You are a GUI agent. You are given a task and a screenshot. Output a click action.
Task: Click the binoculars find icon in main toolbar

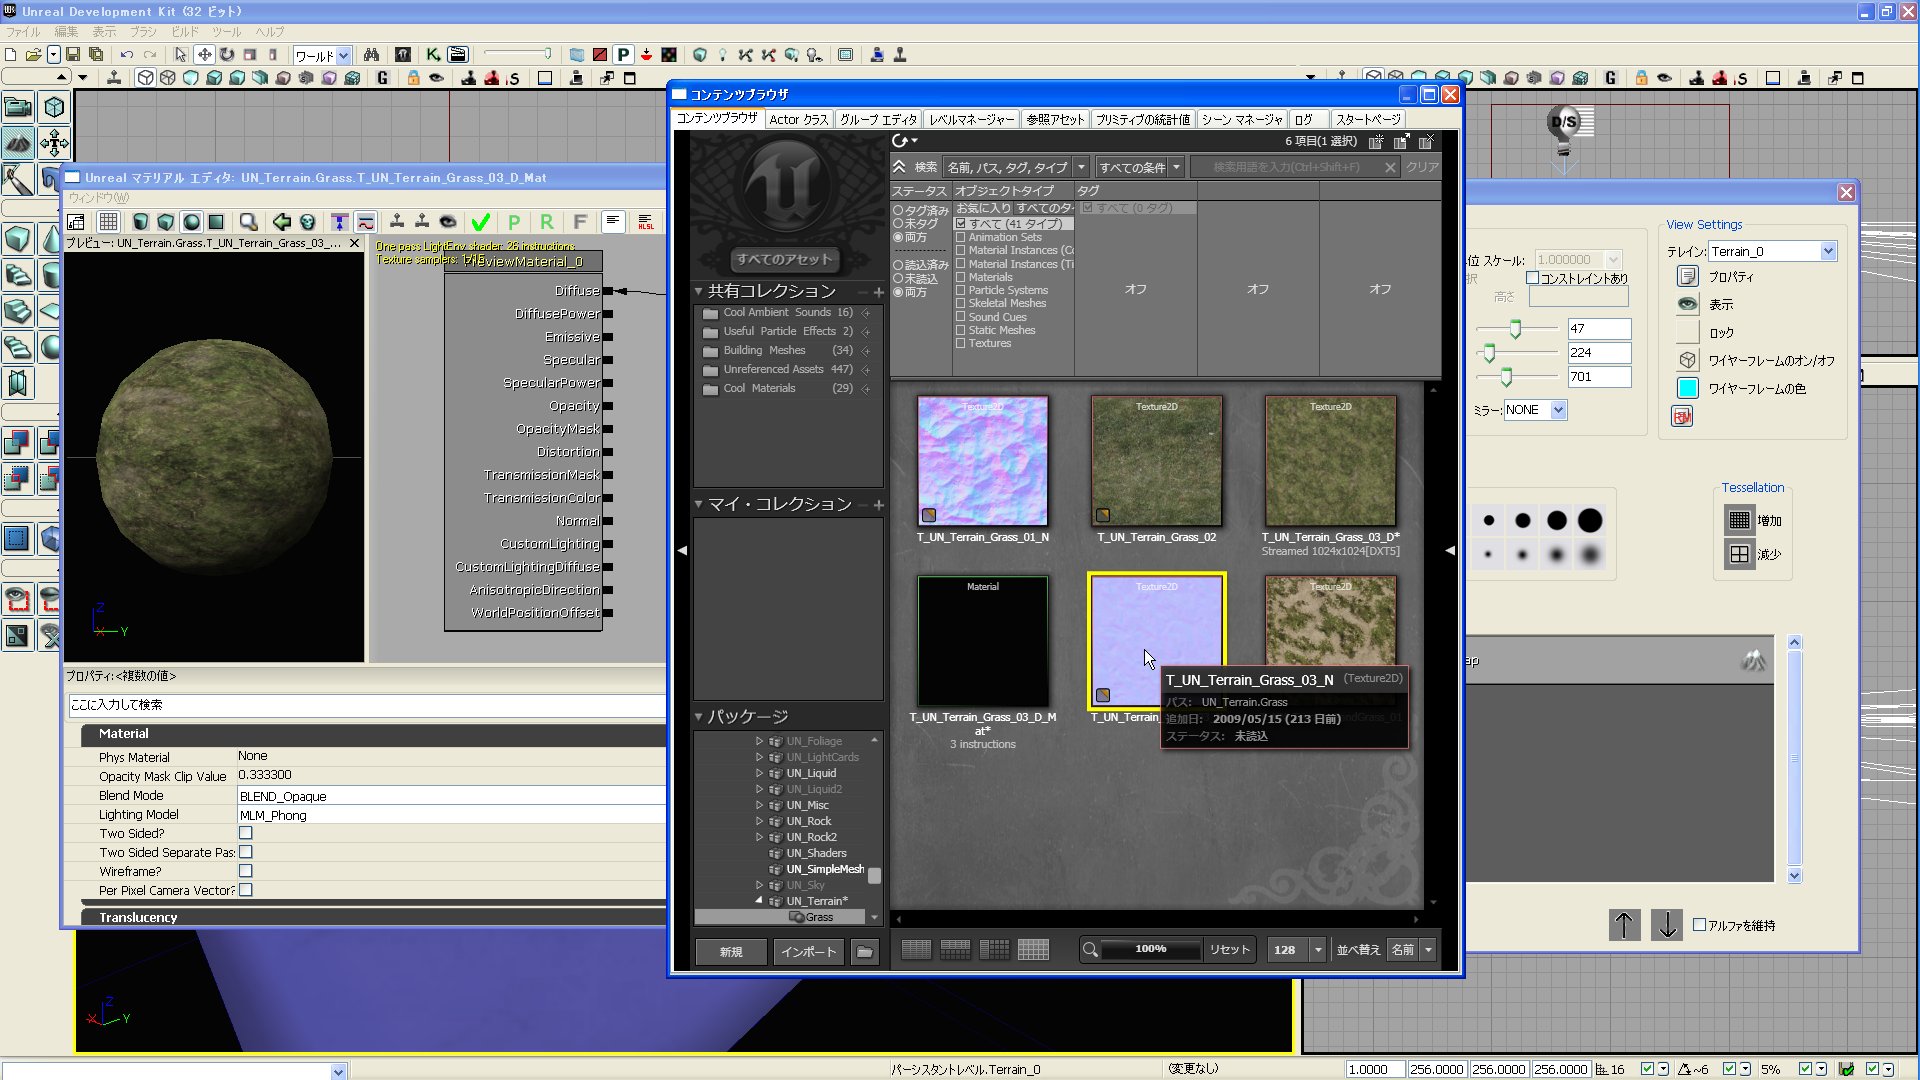pos(371,55)
